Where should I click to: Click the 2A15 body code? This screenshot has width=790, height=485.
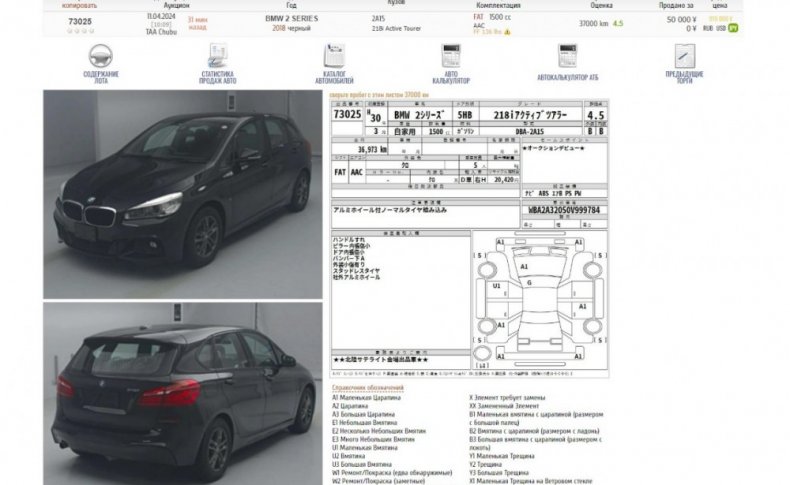pyautogui.click(x=378, y=19)
